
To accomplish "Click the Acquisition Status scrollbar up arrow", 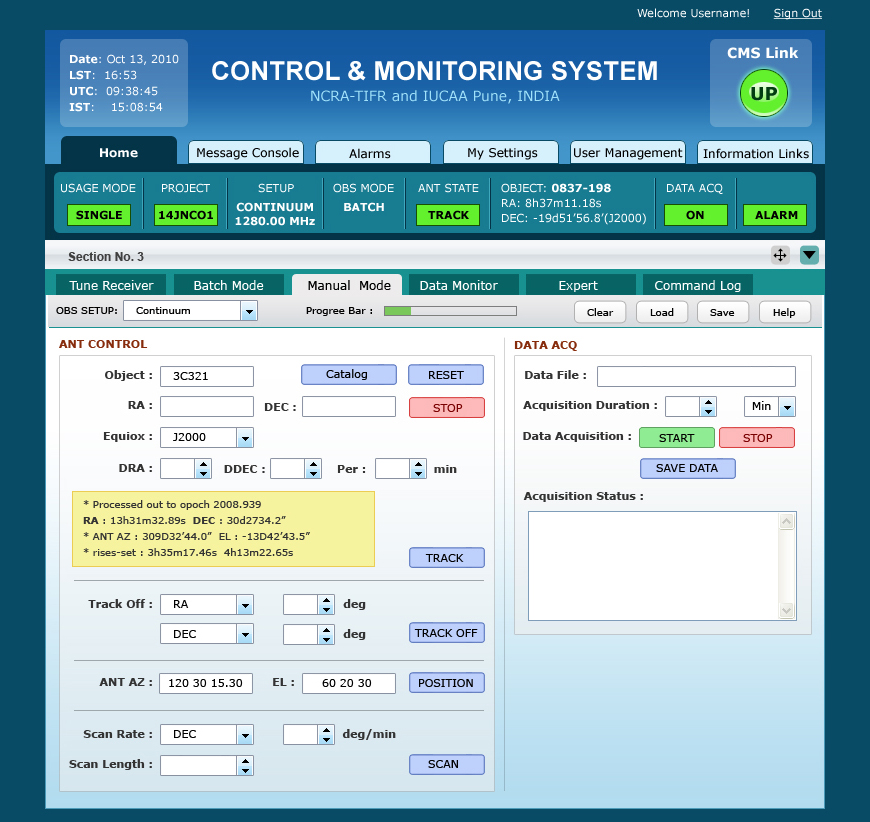I will 787,522.
